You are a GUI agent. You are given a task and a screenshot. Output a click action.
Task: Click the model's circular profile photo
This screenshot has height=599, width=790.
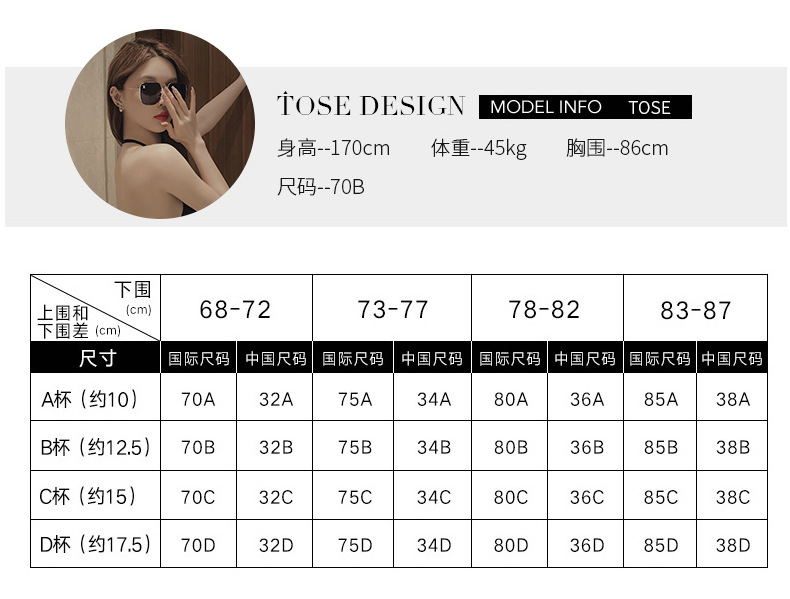point(161,125)
